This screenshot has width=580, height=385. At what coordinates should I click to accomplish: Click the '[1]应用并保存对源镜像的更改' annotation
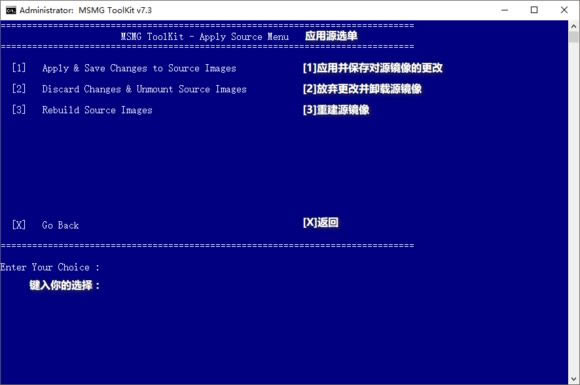(x=372, y=68)
